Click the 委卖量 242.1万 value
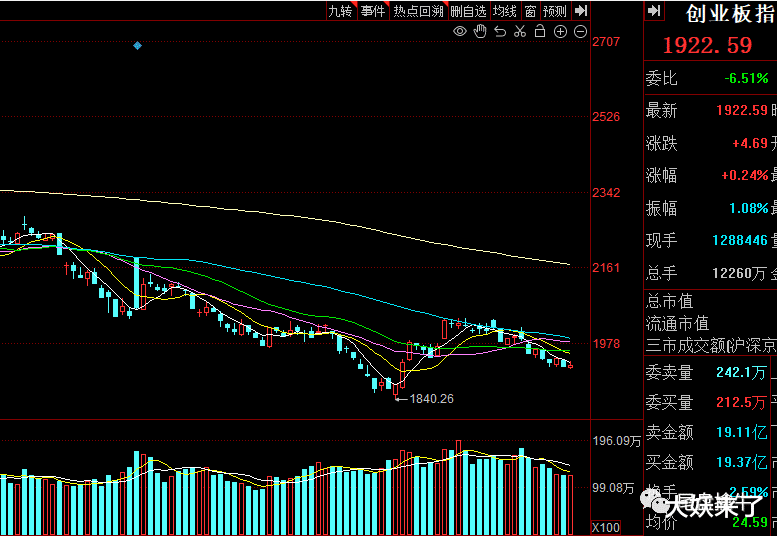The image size is (777, 536). (x=741, y=372)
